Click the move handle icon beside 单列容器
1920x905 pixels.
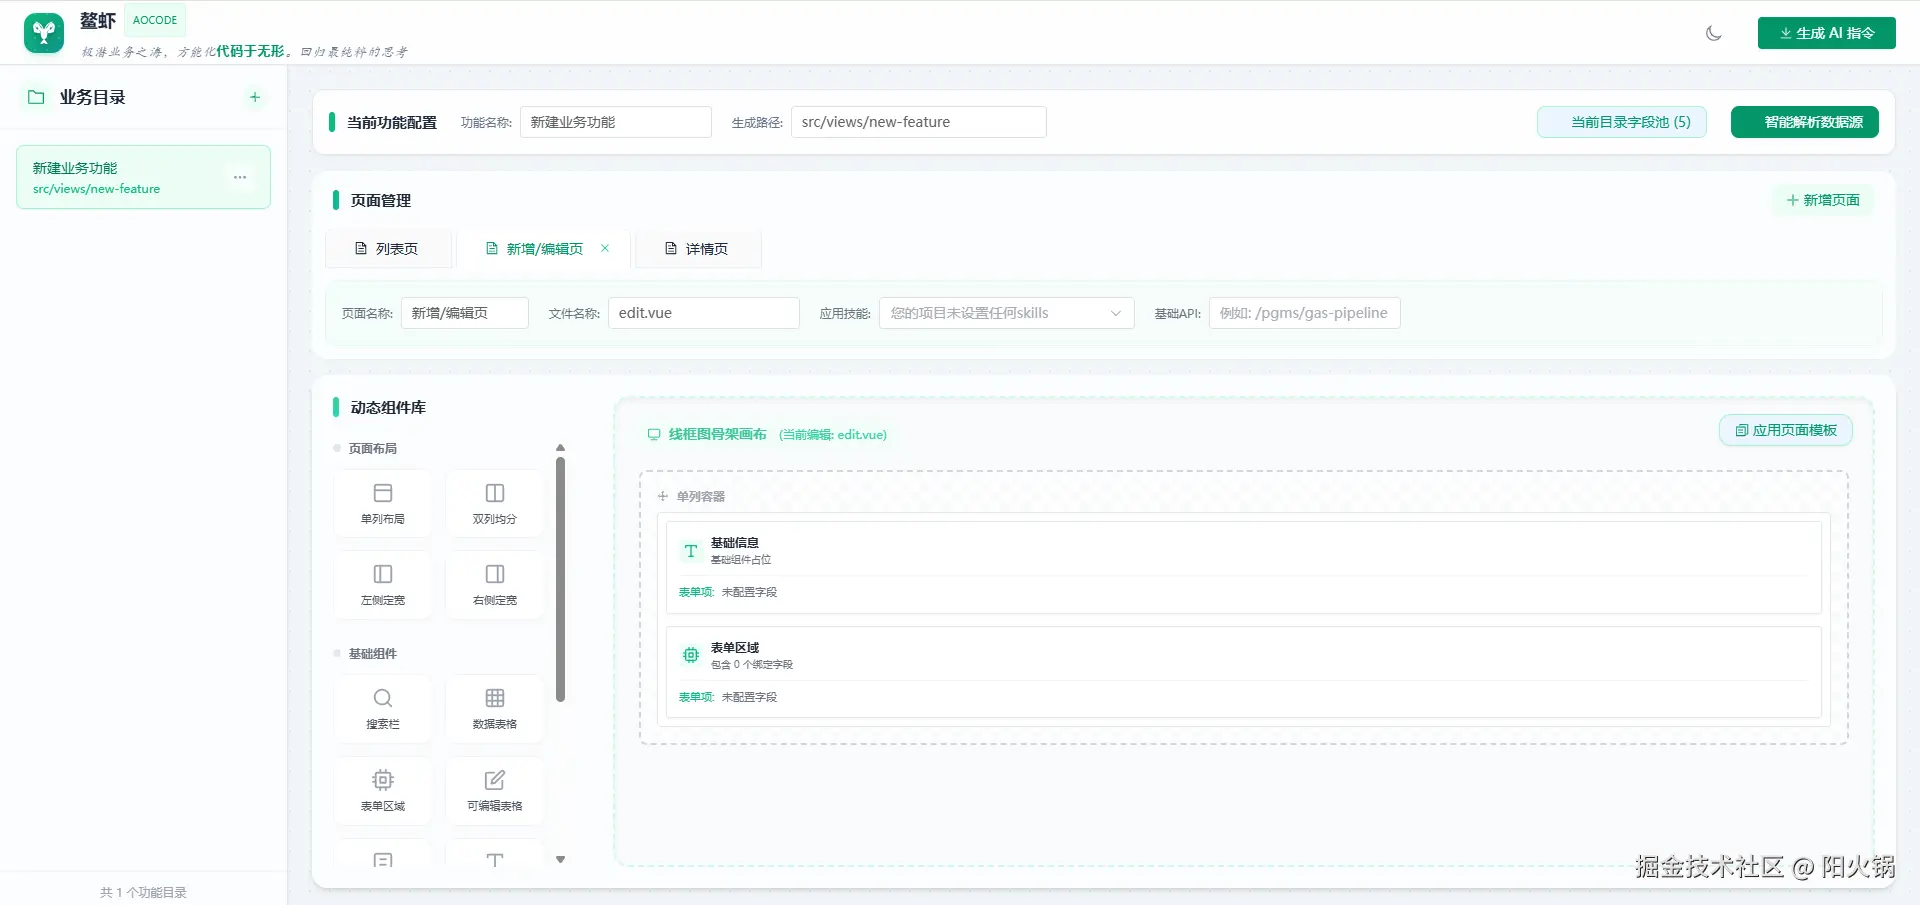tap(662, 496)
